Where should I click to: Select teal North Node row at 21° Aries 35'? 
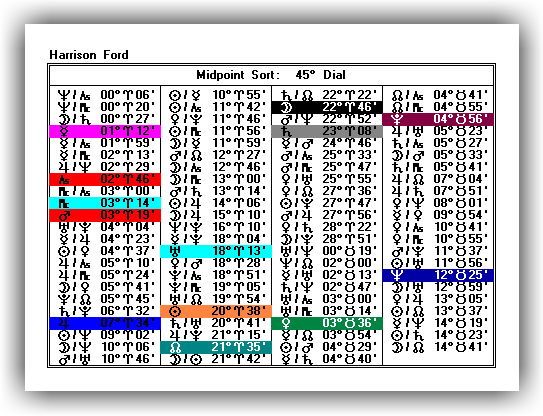coord(216,347)
